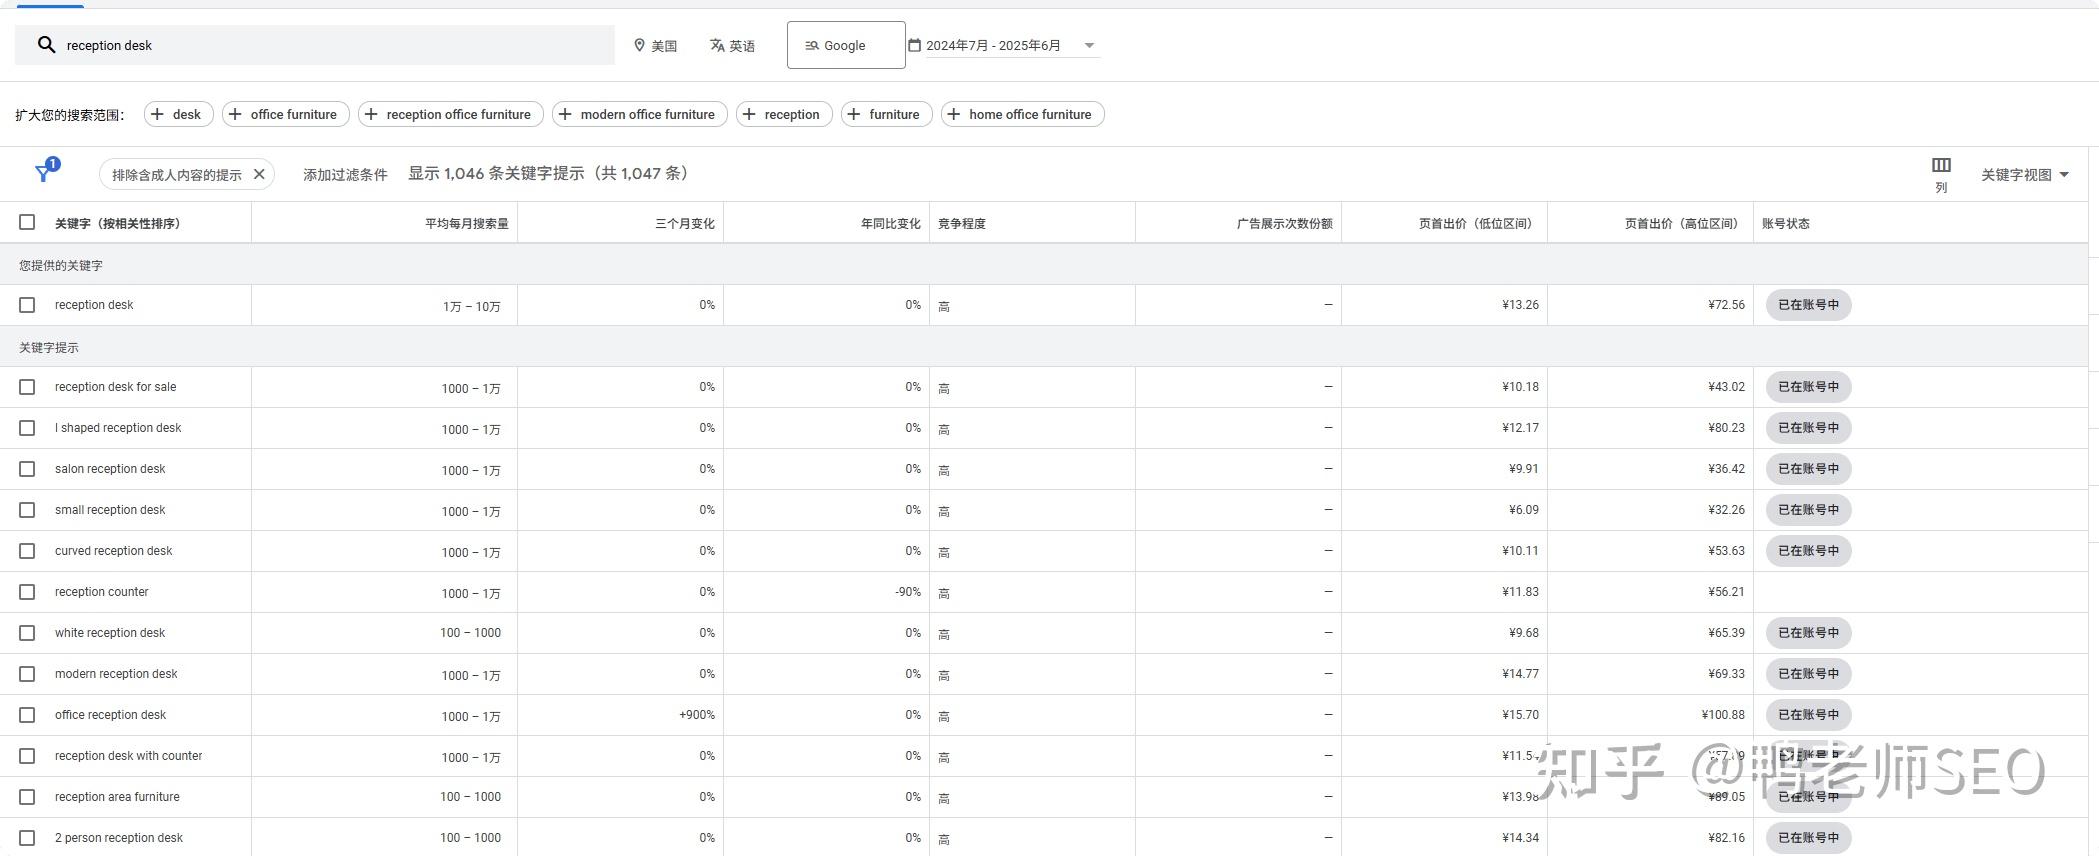The width and height of the screenshot is (2099, 856).
Task: Click the +900% three-month change value
Action: click(x=697, y=715)
